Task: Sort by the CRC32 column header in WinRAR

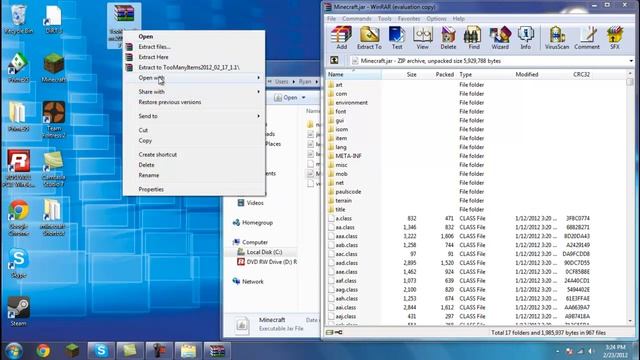Action: point(581,74)
